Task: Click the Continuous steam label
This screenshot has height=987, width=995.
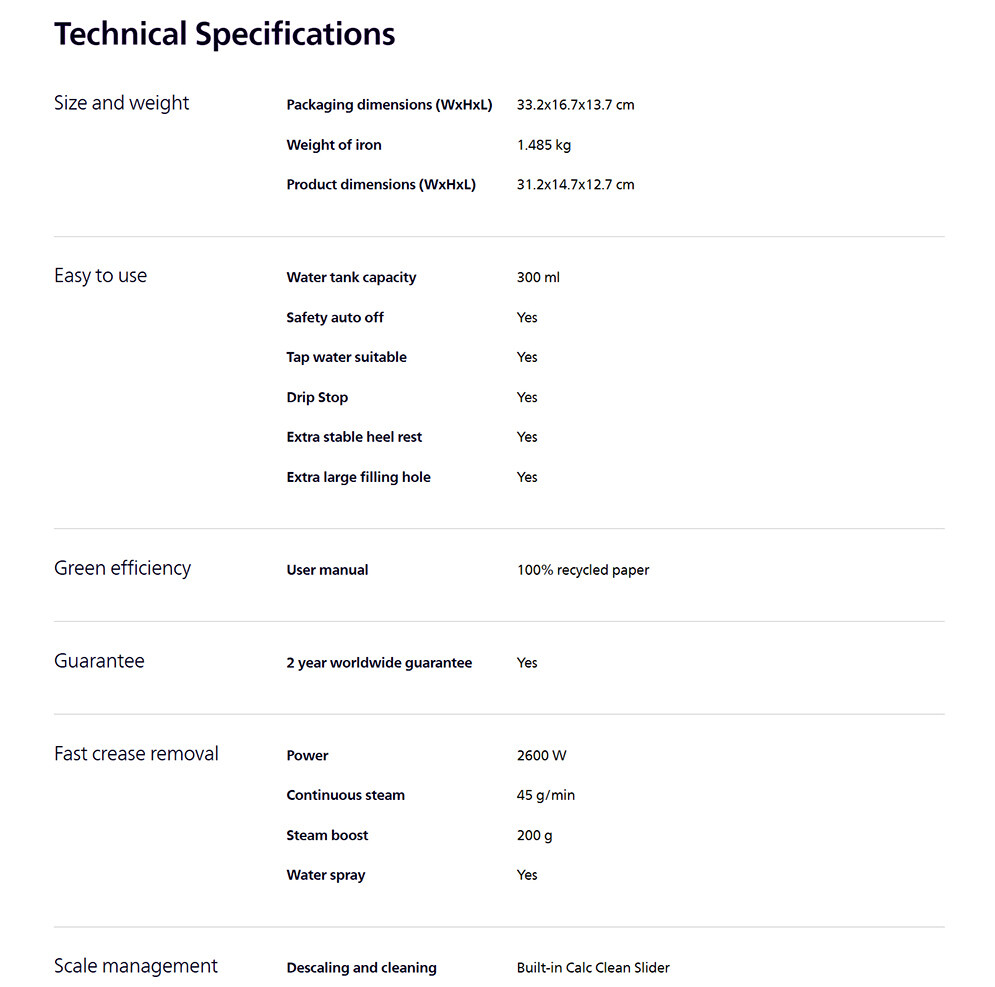Action: tap(345, 796)
